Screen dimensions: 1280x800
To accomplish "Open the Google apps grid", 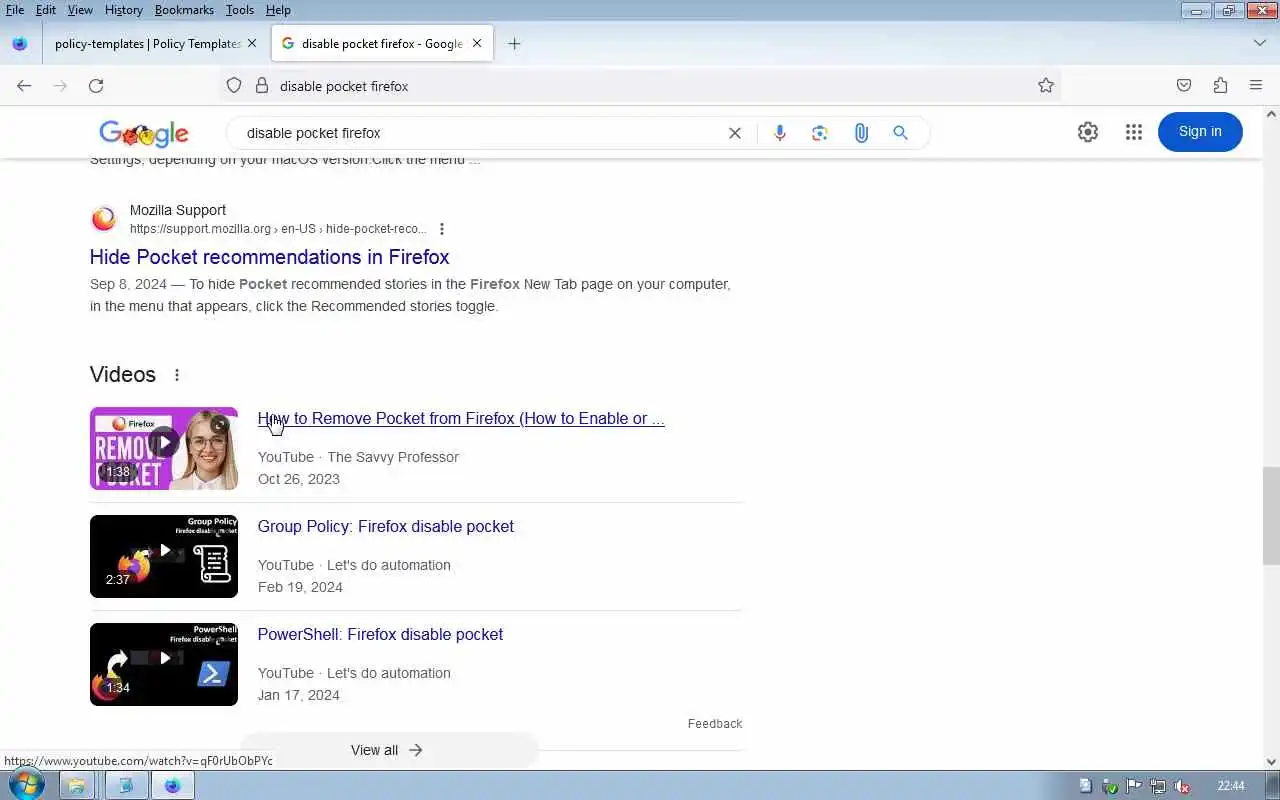I will coord(1133,132).
